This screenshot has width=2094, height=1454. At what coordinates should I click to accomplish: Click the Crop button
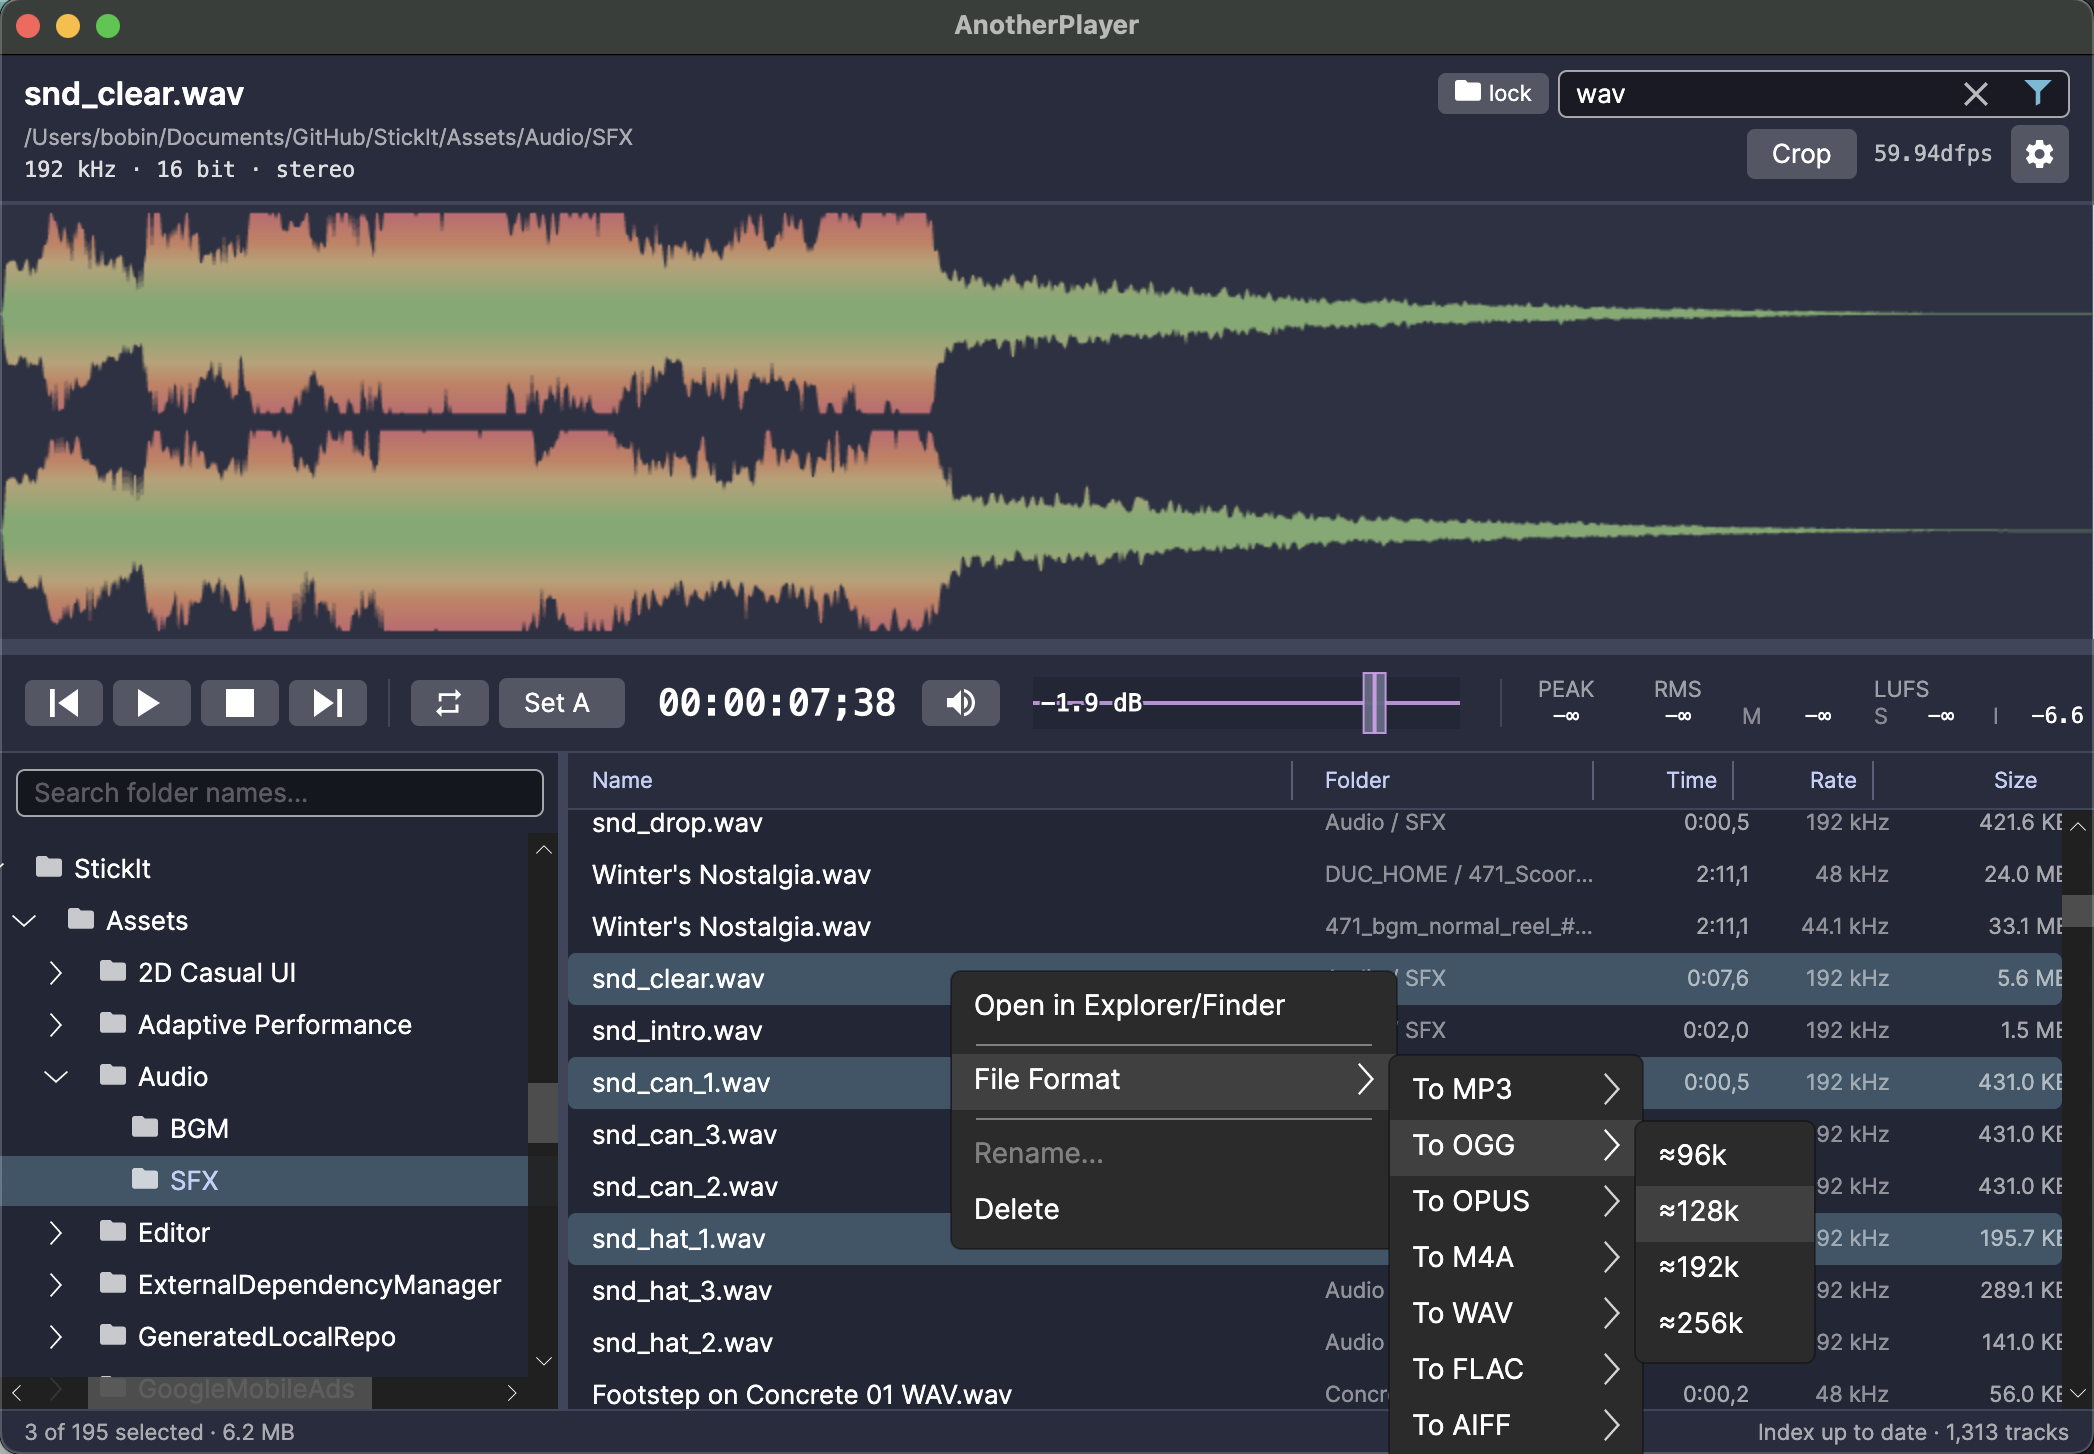point(1801,154)
